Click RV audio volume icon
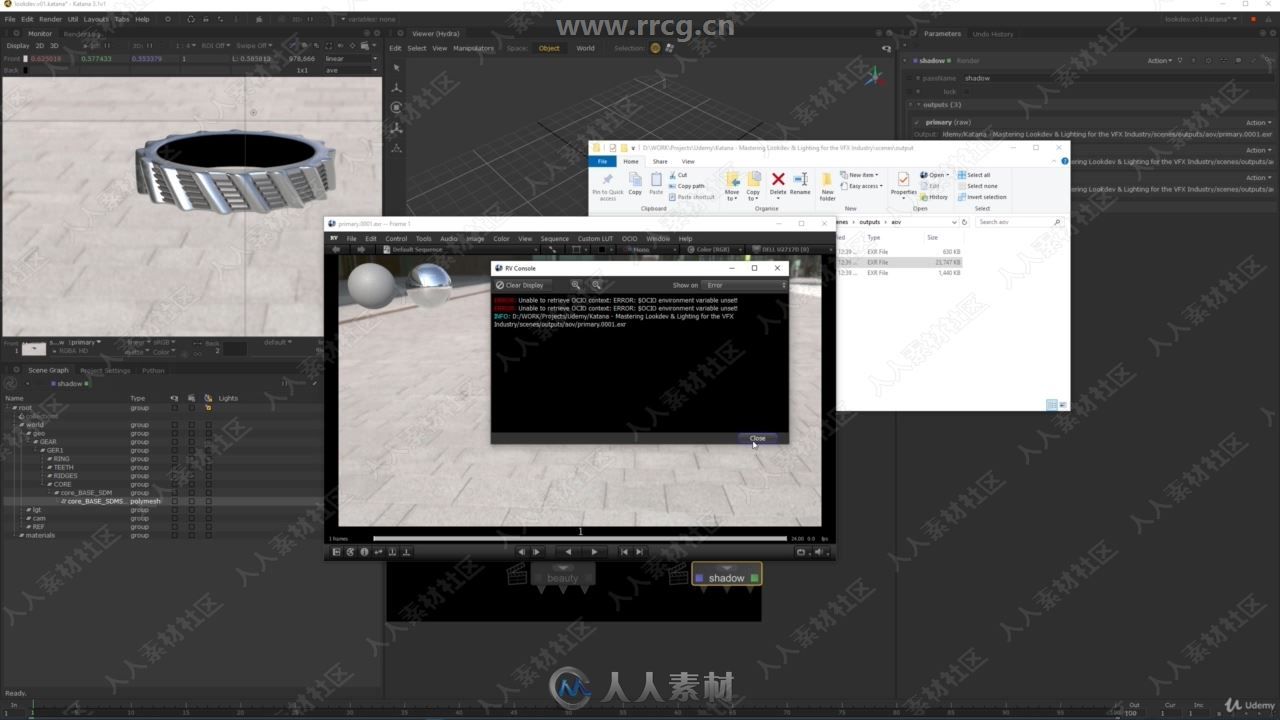Screen dimensions: 1280x720 818,552
